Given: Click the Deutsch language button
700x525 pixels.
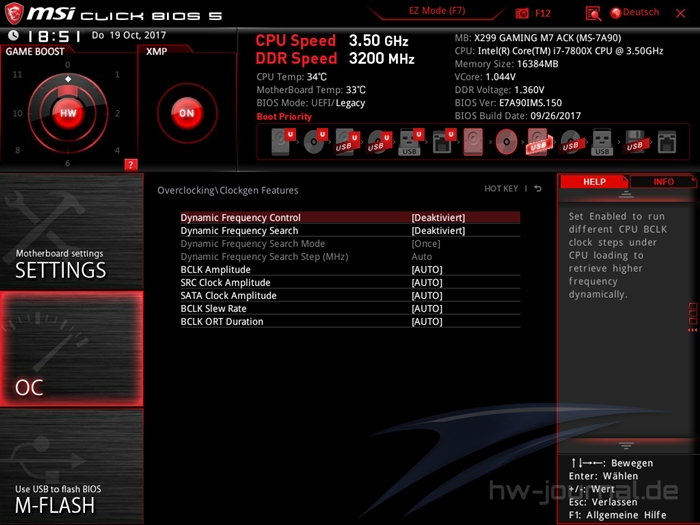Looking at the screenshot, I should [x=641, y=12].
